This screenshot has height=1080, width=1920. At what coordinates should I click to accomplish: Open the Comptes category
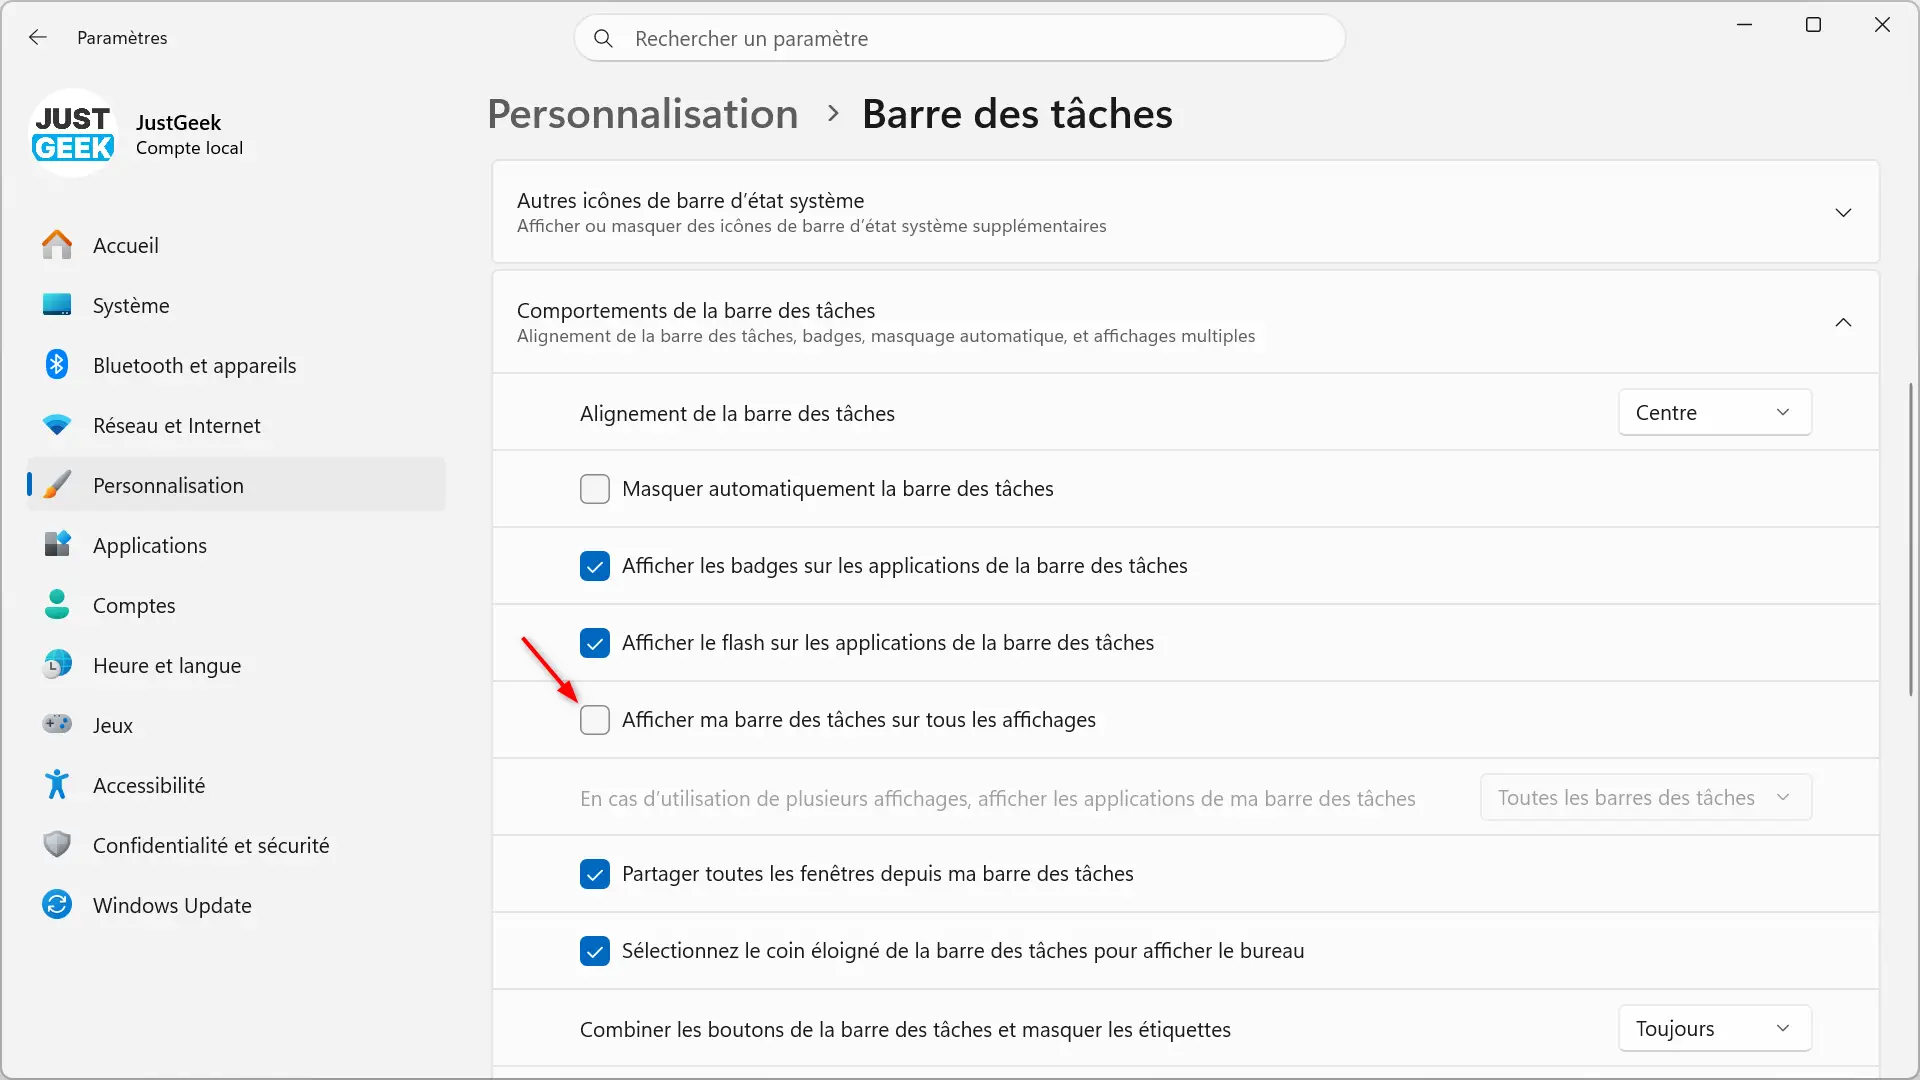pos(236,605)
